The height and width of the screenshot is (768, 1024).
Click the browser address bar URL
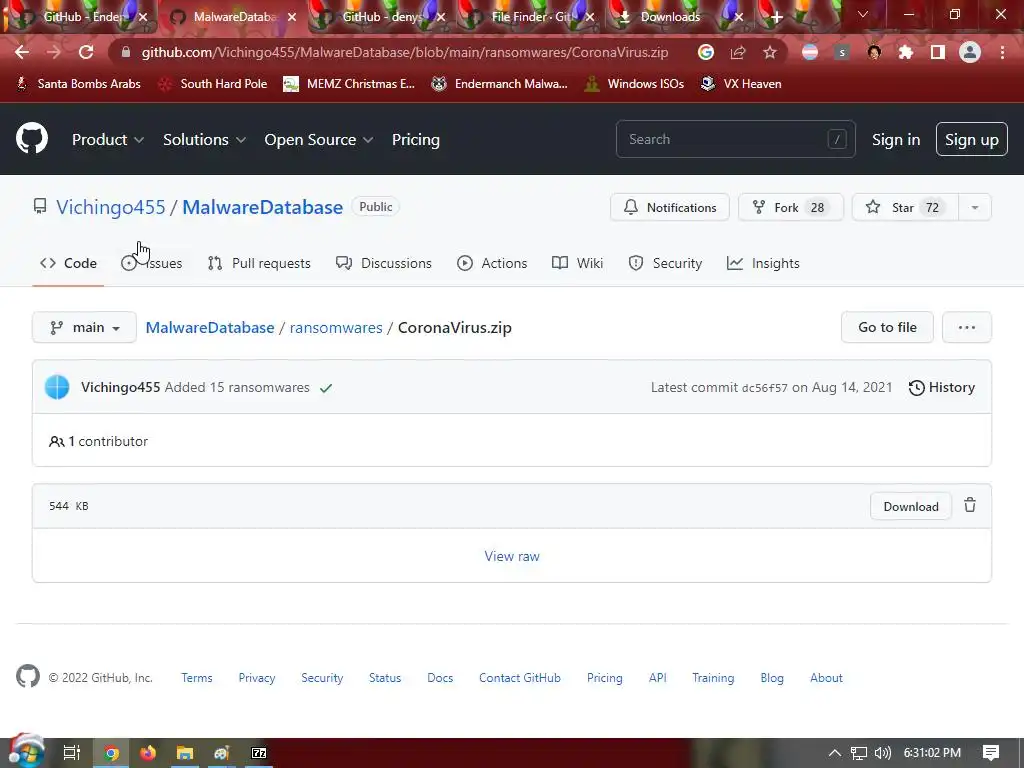tap(404, 52)
